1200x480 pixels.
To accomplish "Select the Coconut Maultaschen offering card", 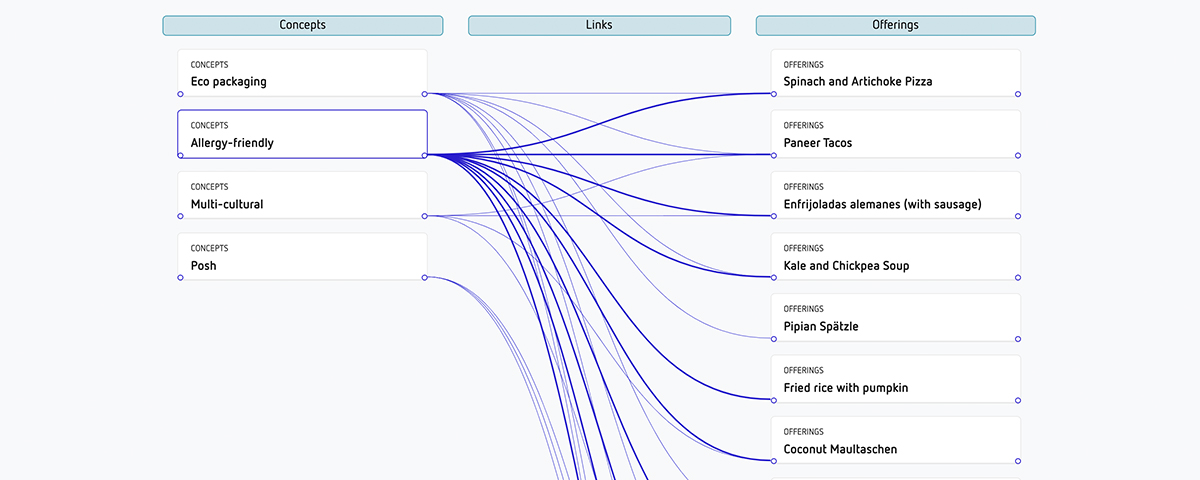I will tap(895, 440).
